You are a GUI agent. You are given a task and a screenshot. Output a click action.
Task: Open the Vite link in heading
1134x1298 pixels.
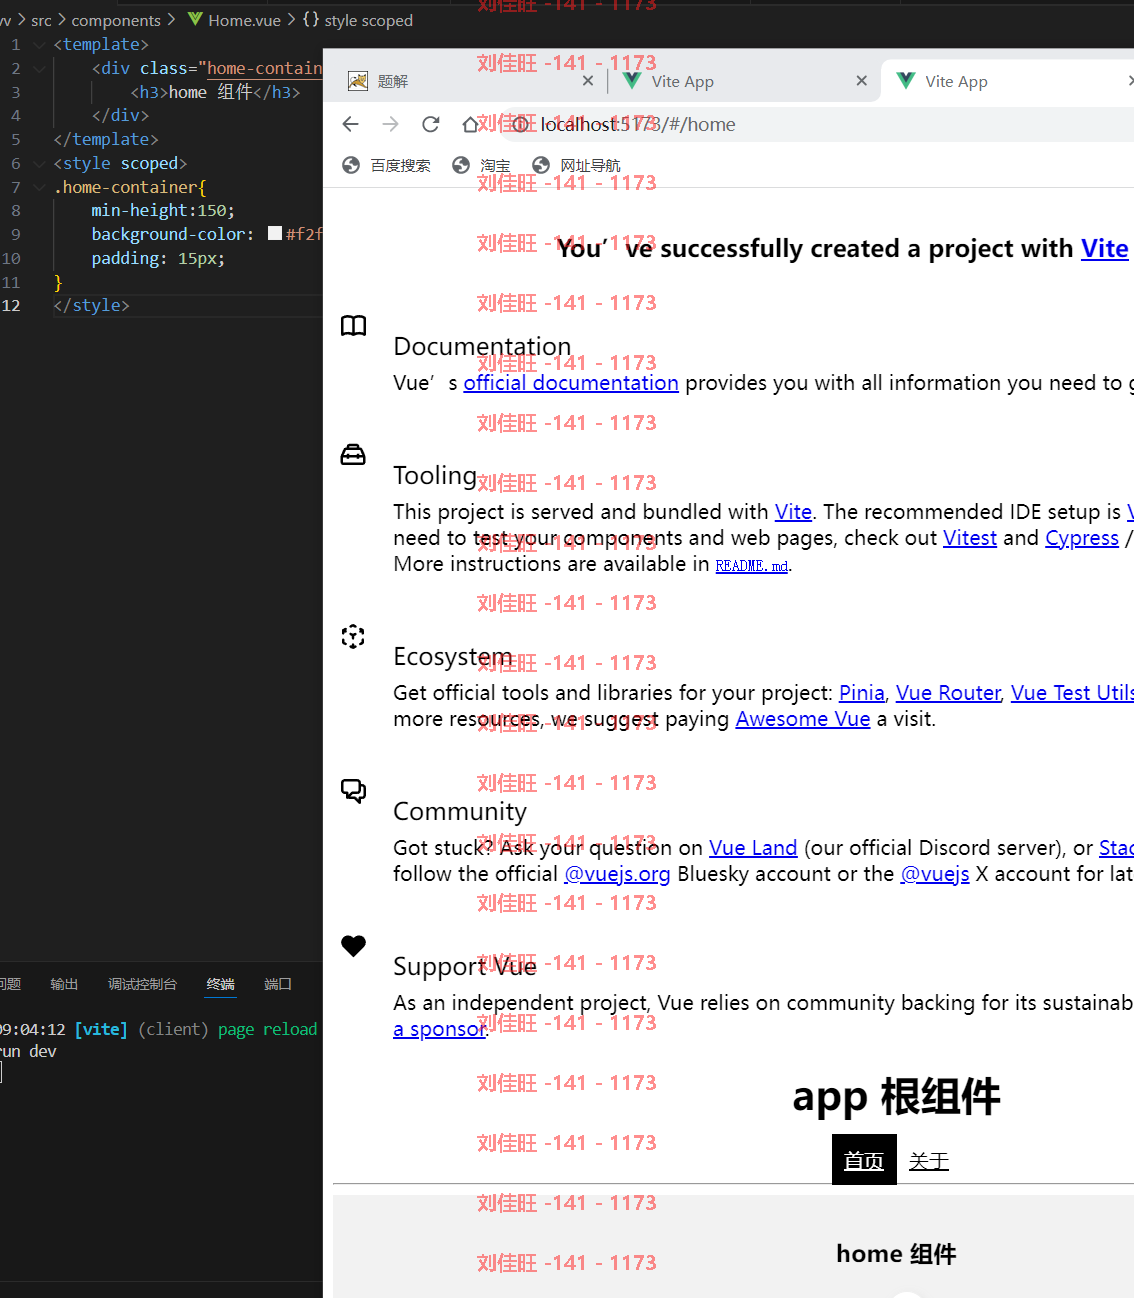pos(1104,249)
